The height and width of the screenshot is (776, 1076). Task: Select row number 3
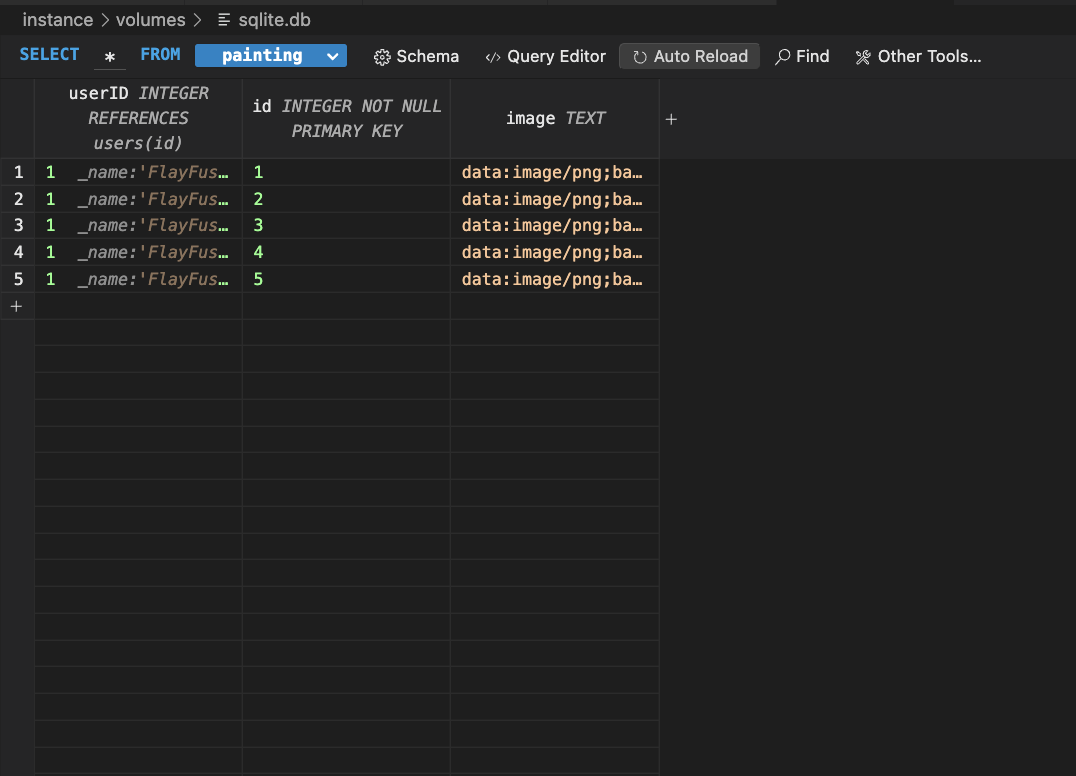[18, 225]
